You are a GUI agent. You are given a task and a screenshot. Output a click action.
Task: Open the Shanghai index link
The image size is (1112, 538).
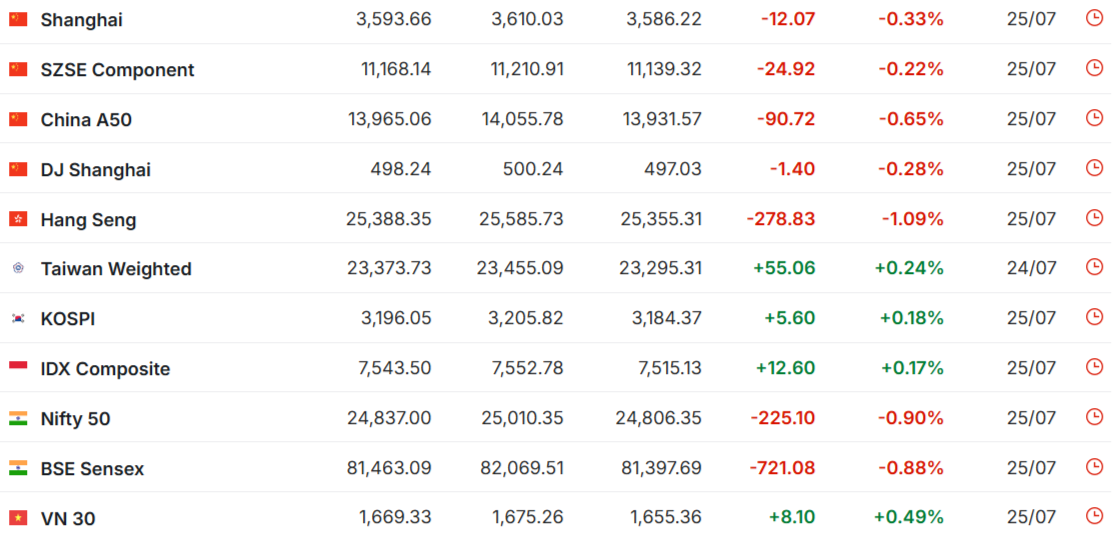coord(82,21)
